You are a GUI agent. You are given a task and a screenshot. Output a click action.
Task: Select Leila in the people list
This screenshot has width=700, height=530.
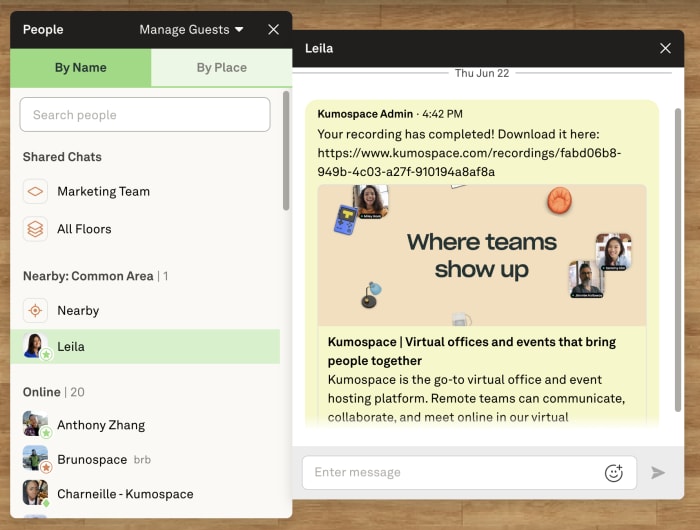[x=145, y=346]
